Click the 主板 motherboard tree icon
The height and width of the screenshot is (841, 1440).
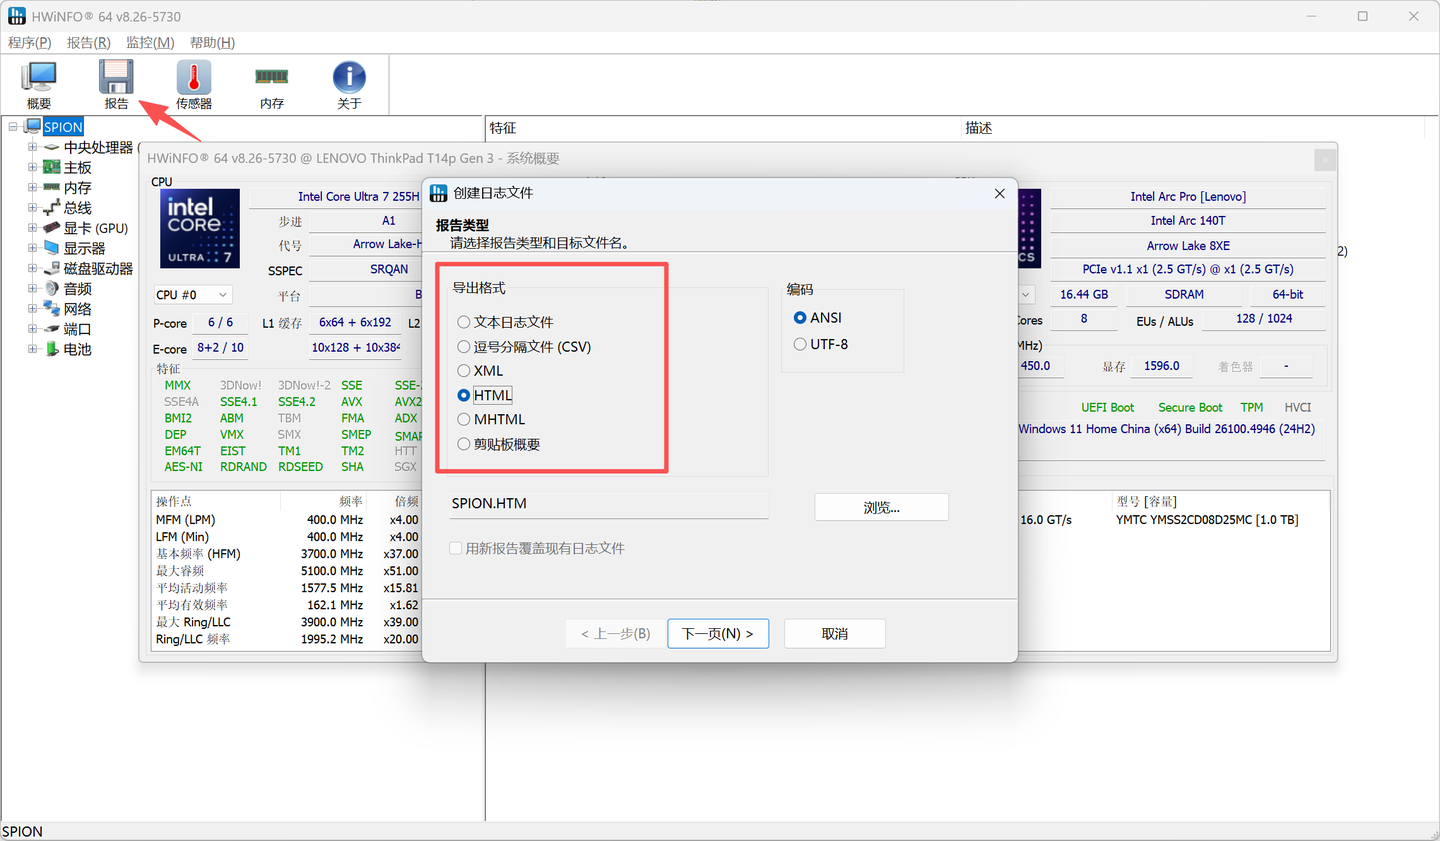point(52,167)
